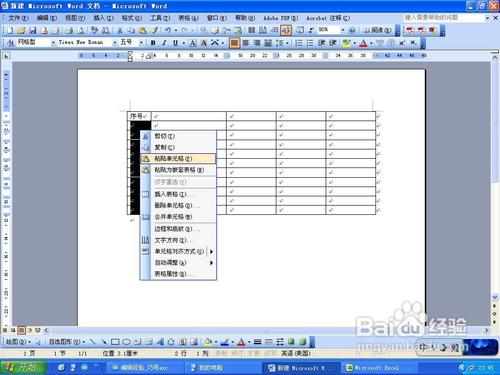Click the Subscript x₂ icon
Image resolution: width=500 pixels, height=375 pixels.
pos(413,43)
